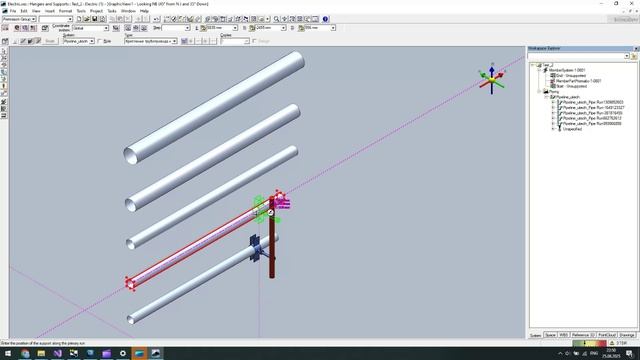Click the Undo icon
640x360 pixels.
[156, 19]
